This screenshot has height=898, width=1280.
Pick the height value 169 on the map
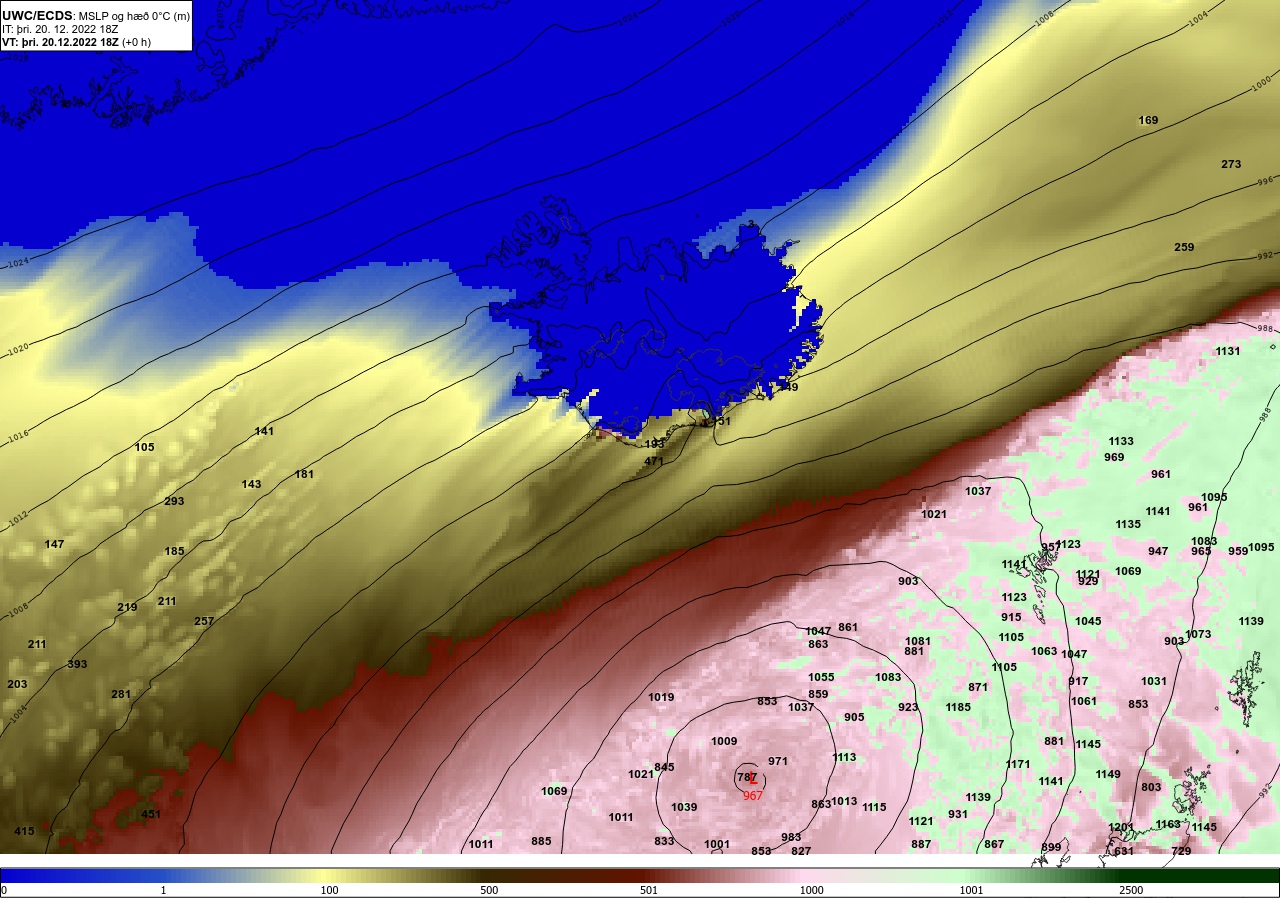pos(1148,120)
